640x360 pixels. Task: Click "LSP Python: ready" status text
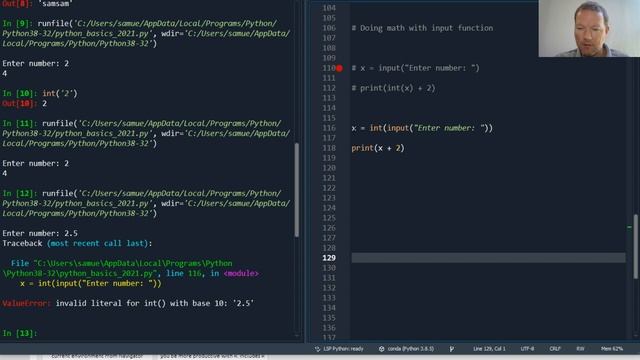[343, 349]
